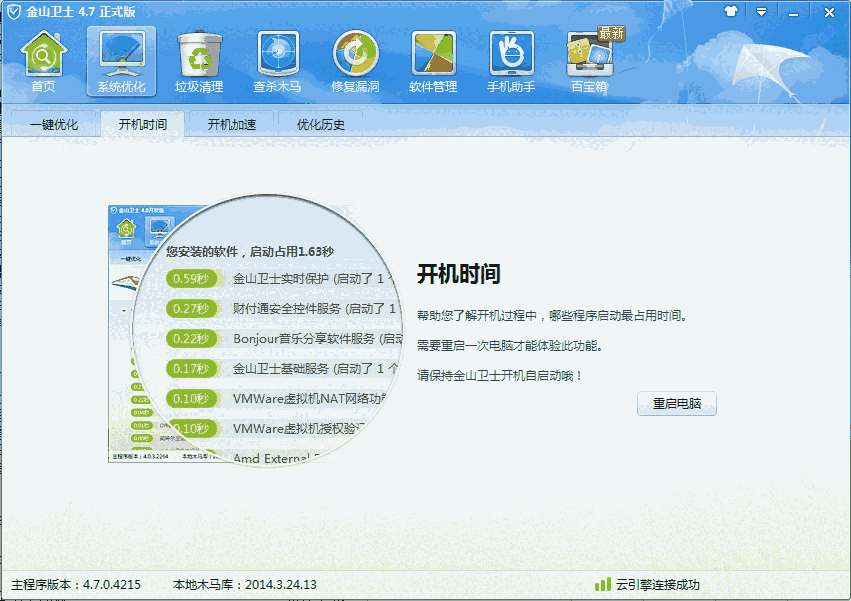This screenshot has width=851, height=601.
Task: Click the Kingsoft shield logo in title bar
Action: coord(14,12)
